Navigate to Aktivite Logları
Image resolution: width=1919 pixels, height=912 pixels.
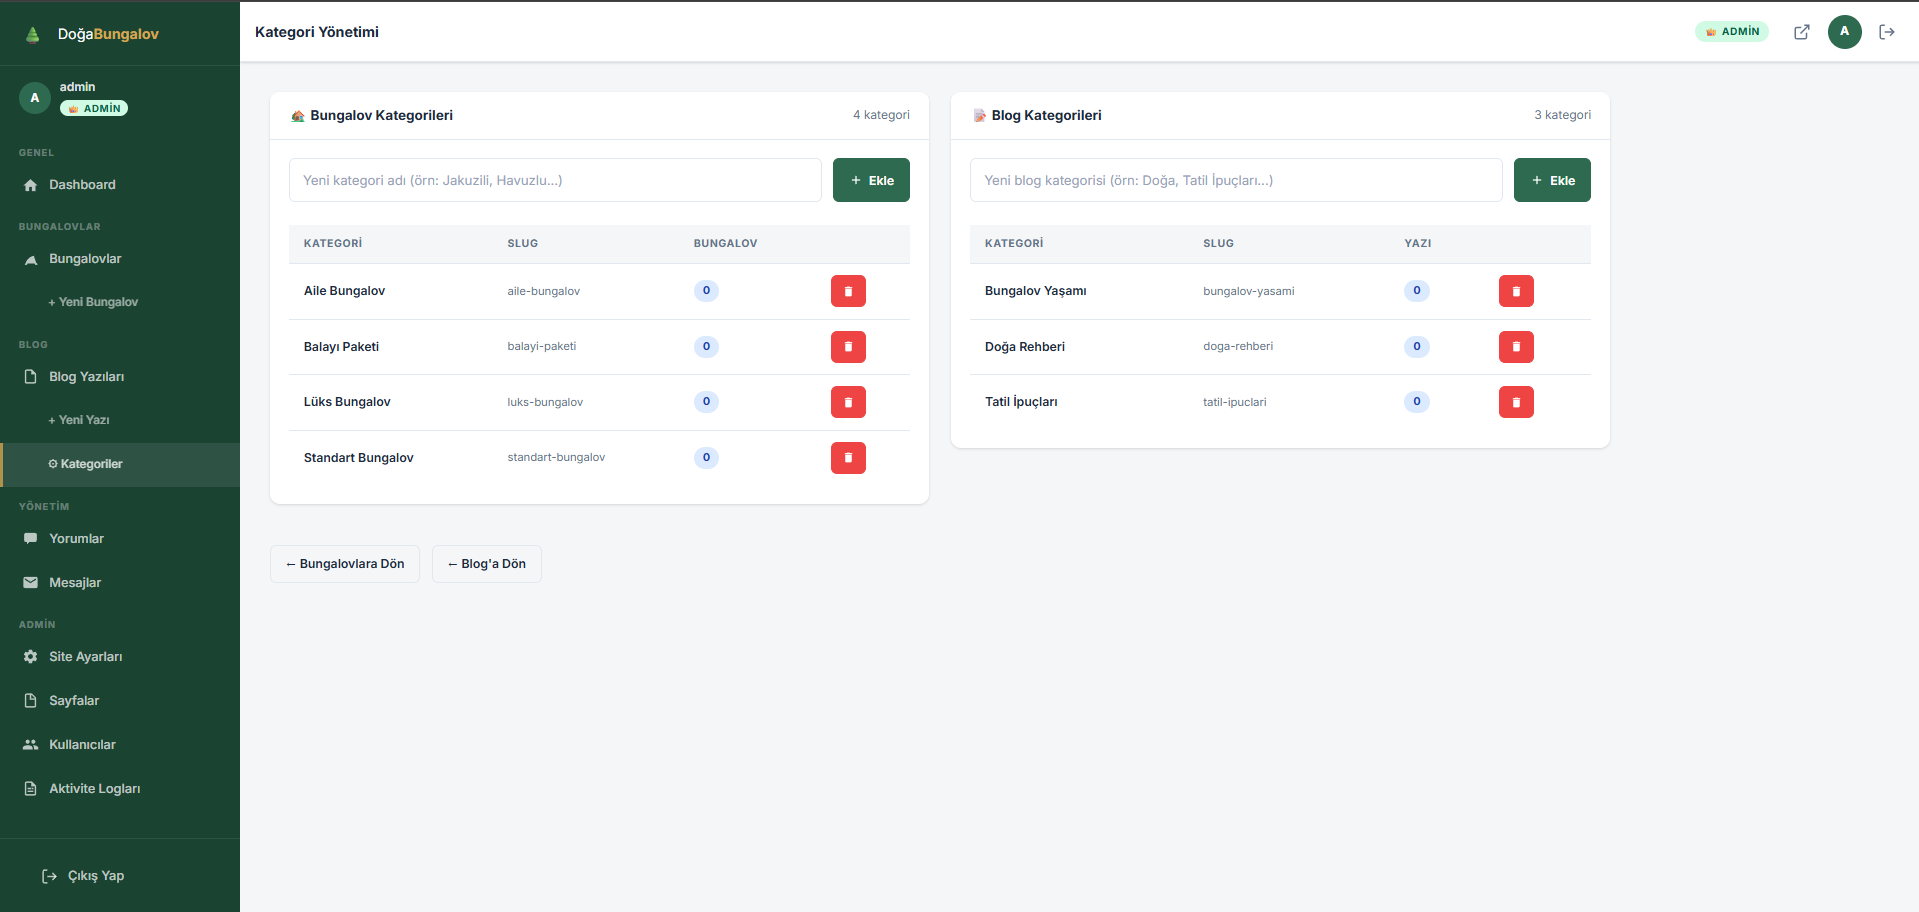pos(94,789)
